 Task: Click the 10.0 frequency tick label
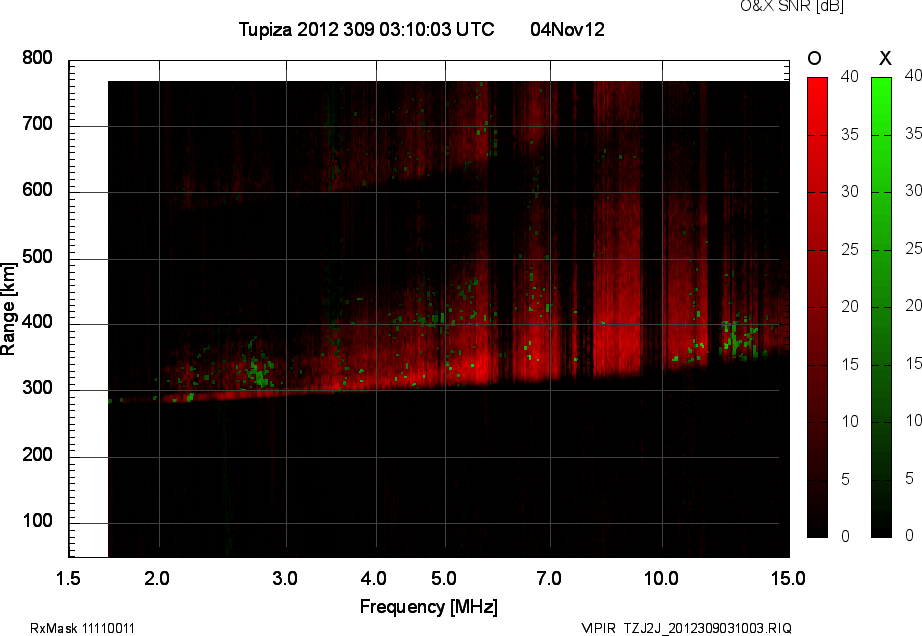[x=661, y=578]
